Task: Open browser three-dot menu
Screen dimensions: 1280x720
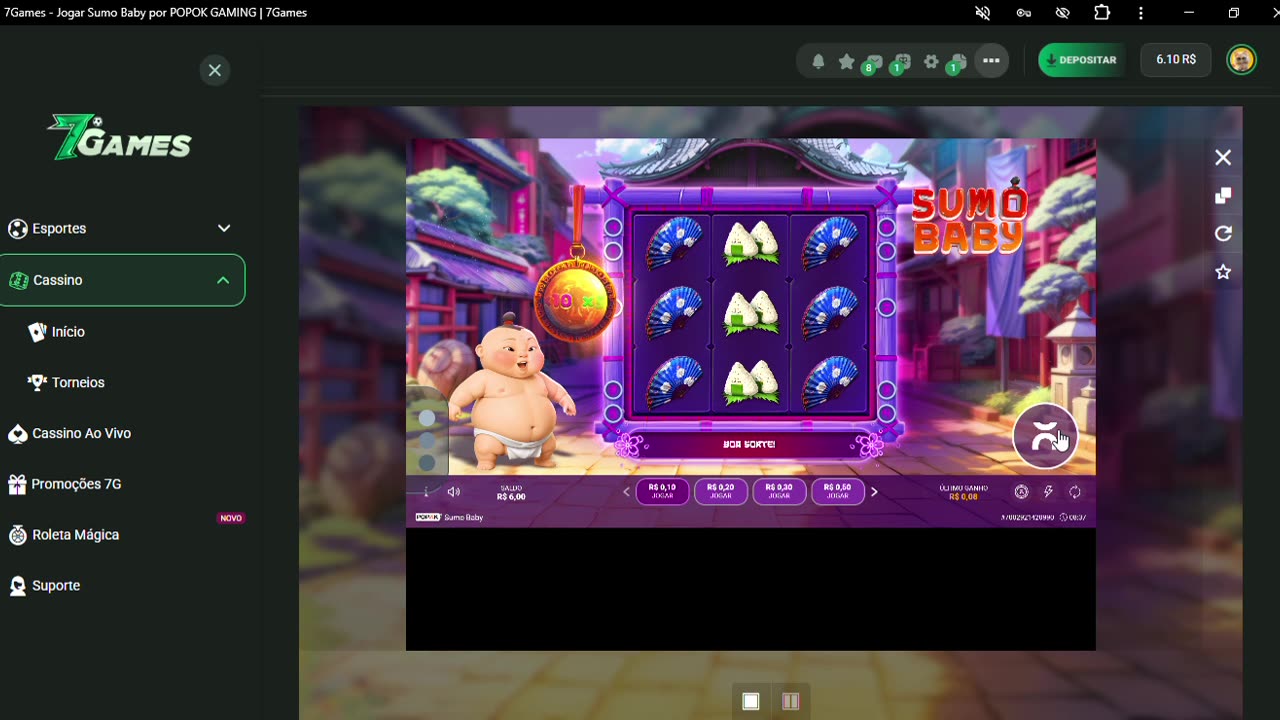Action: click(x=1141, y=13)
